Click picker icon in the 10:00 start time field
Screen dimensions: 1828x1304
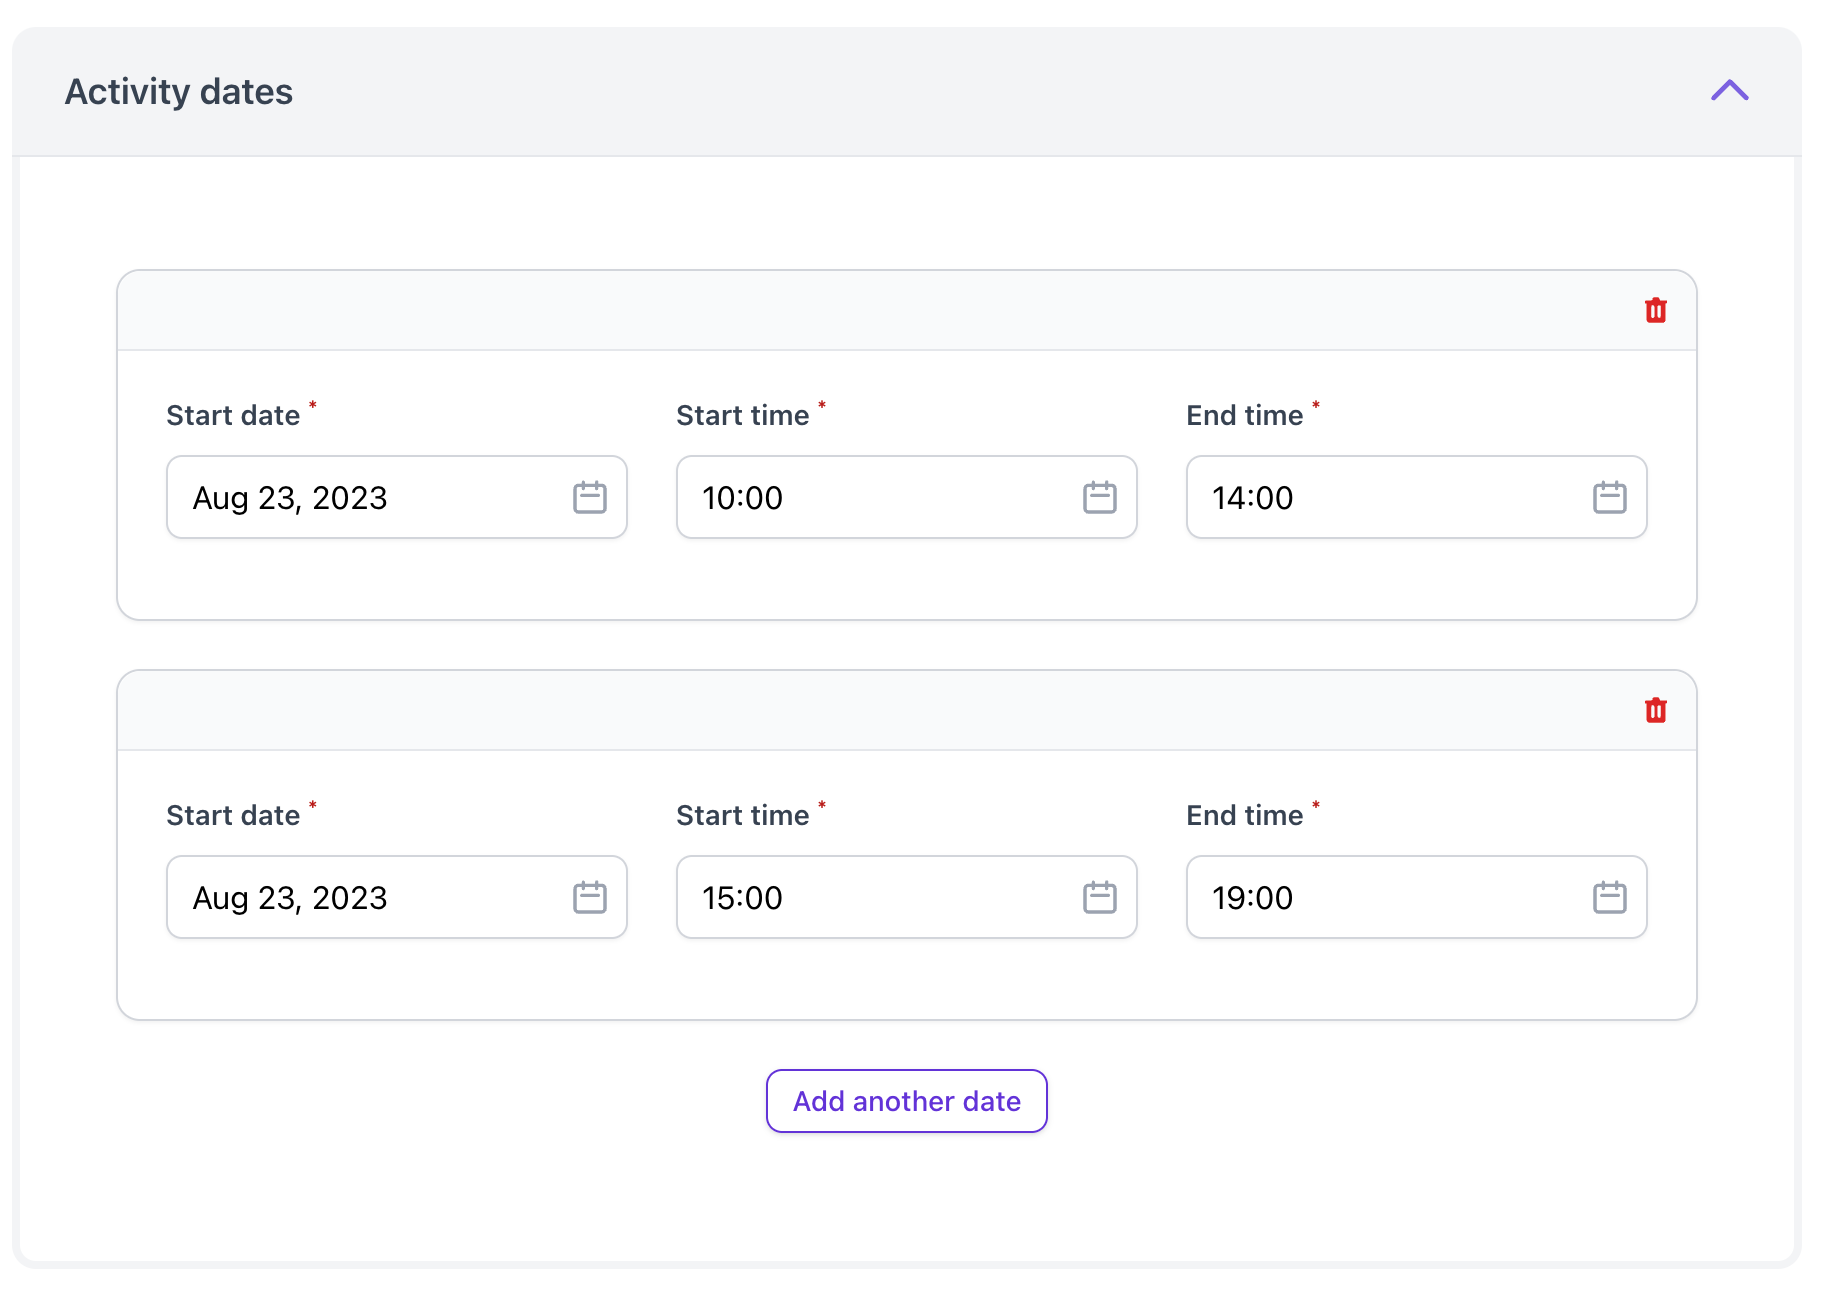coord(1099,497)
